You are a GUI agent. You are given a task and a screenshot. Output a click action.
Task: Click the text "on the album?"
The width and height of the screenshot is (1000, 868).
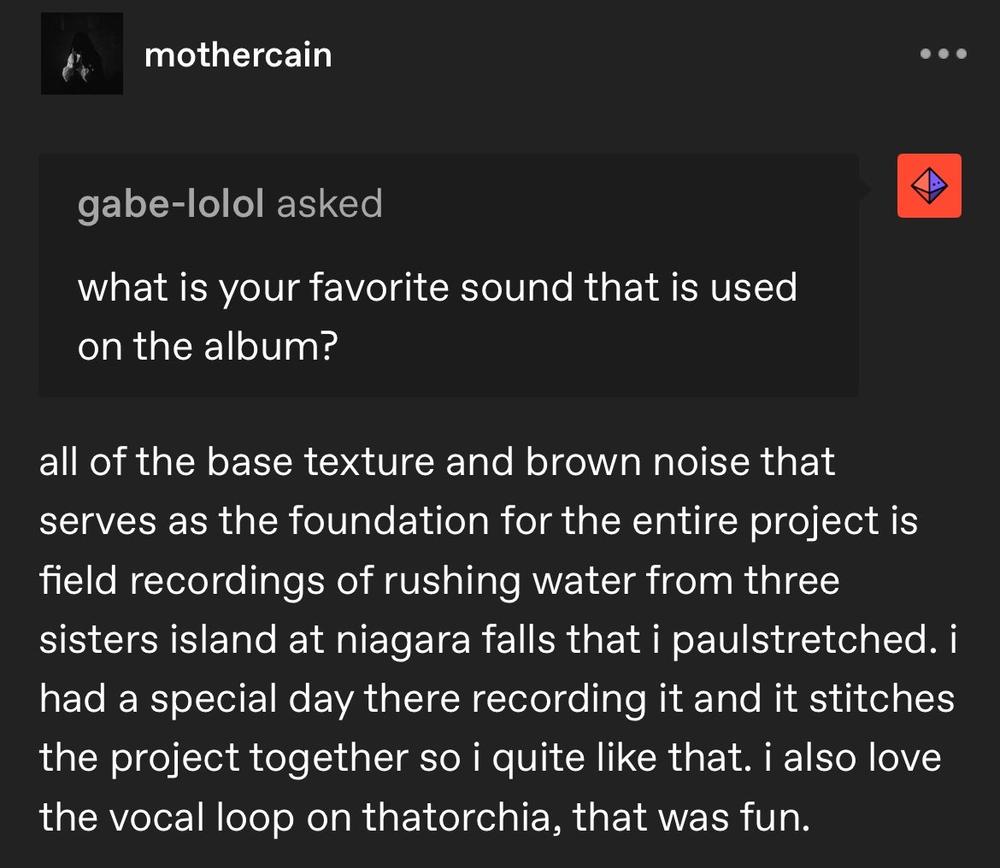coord(207,347)
